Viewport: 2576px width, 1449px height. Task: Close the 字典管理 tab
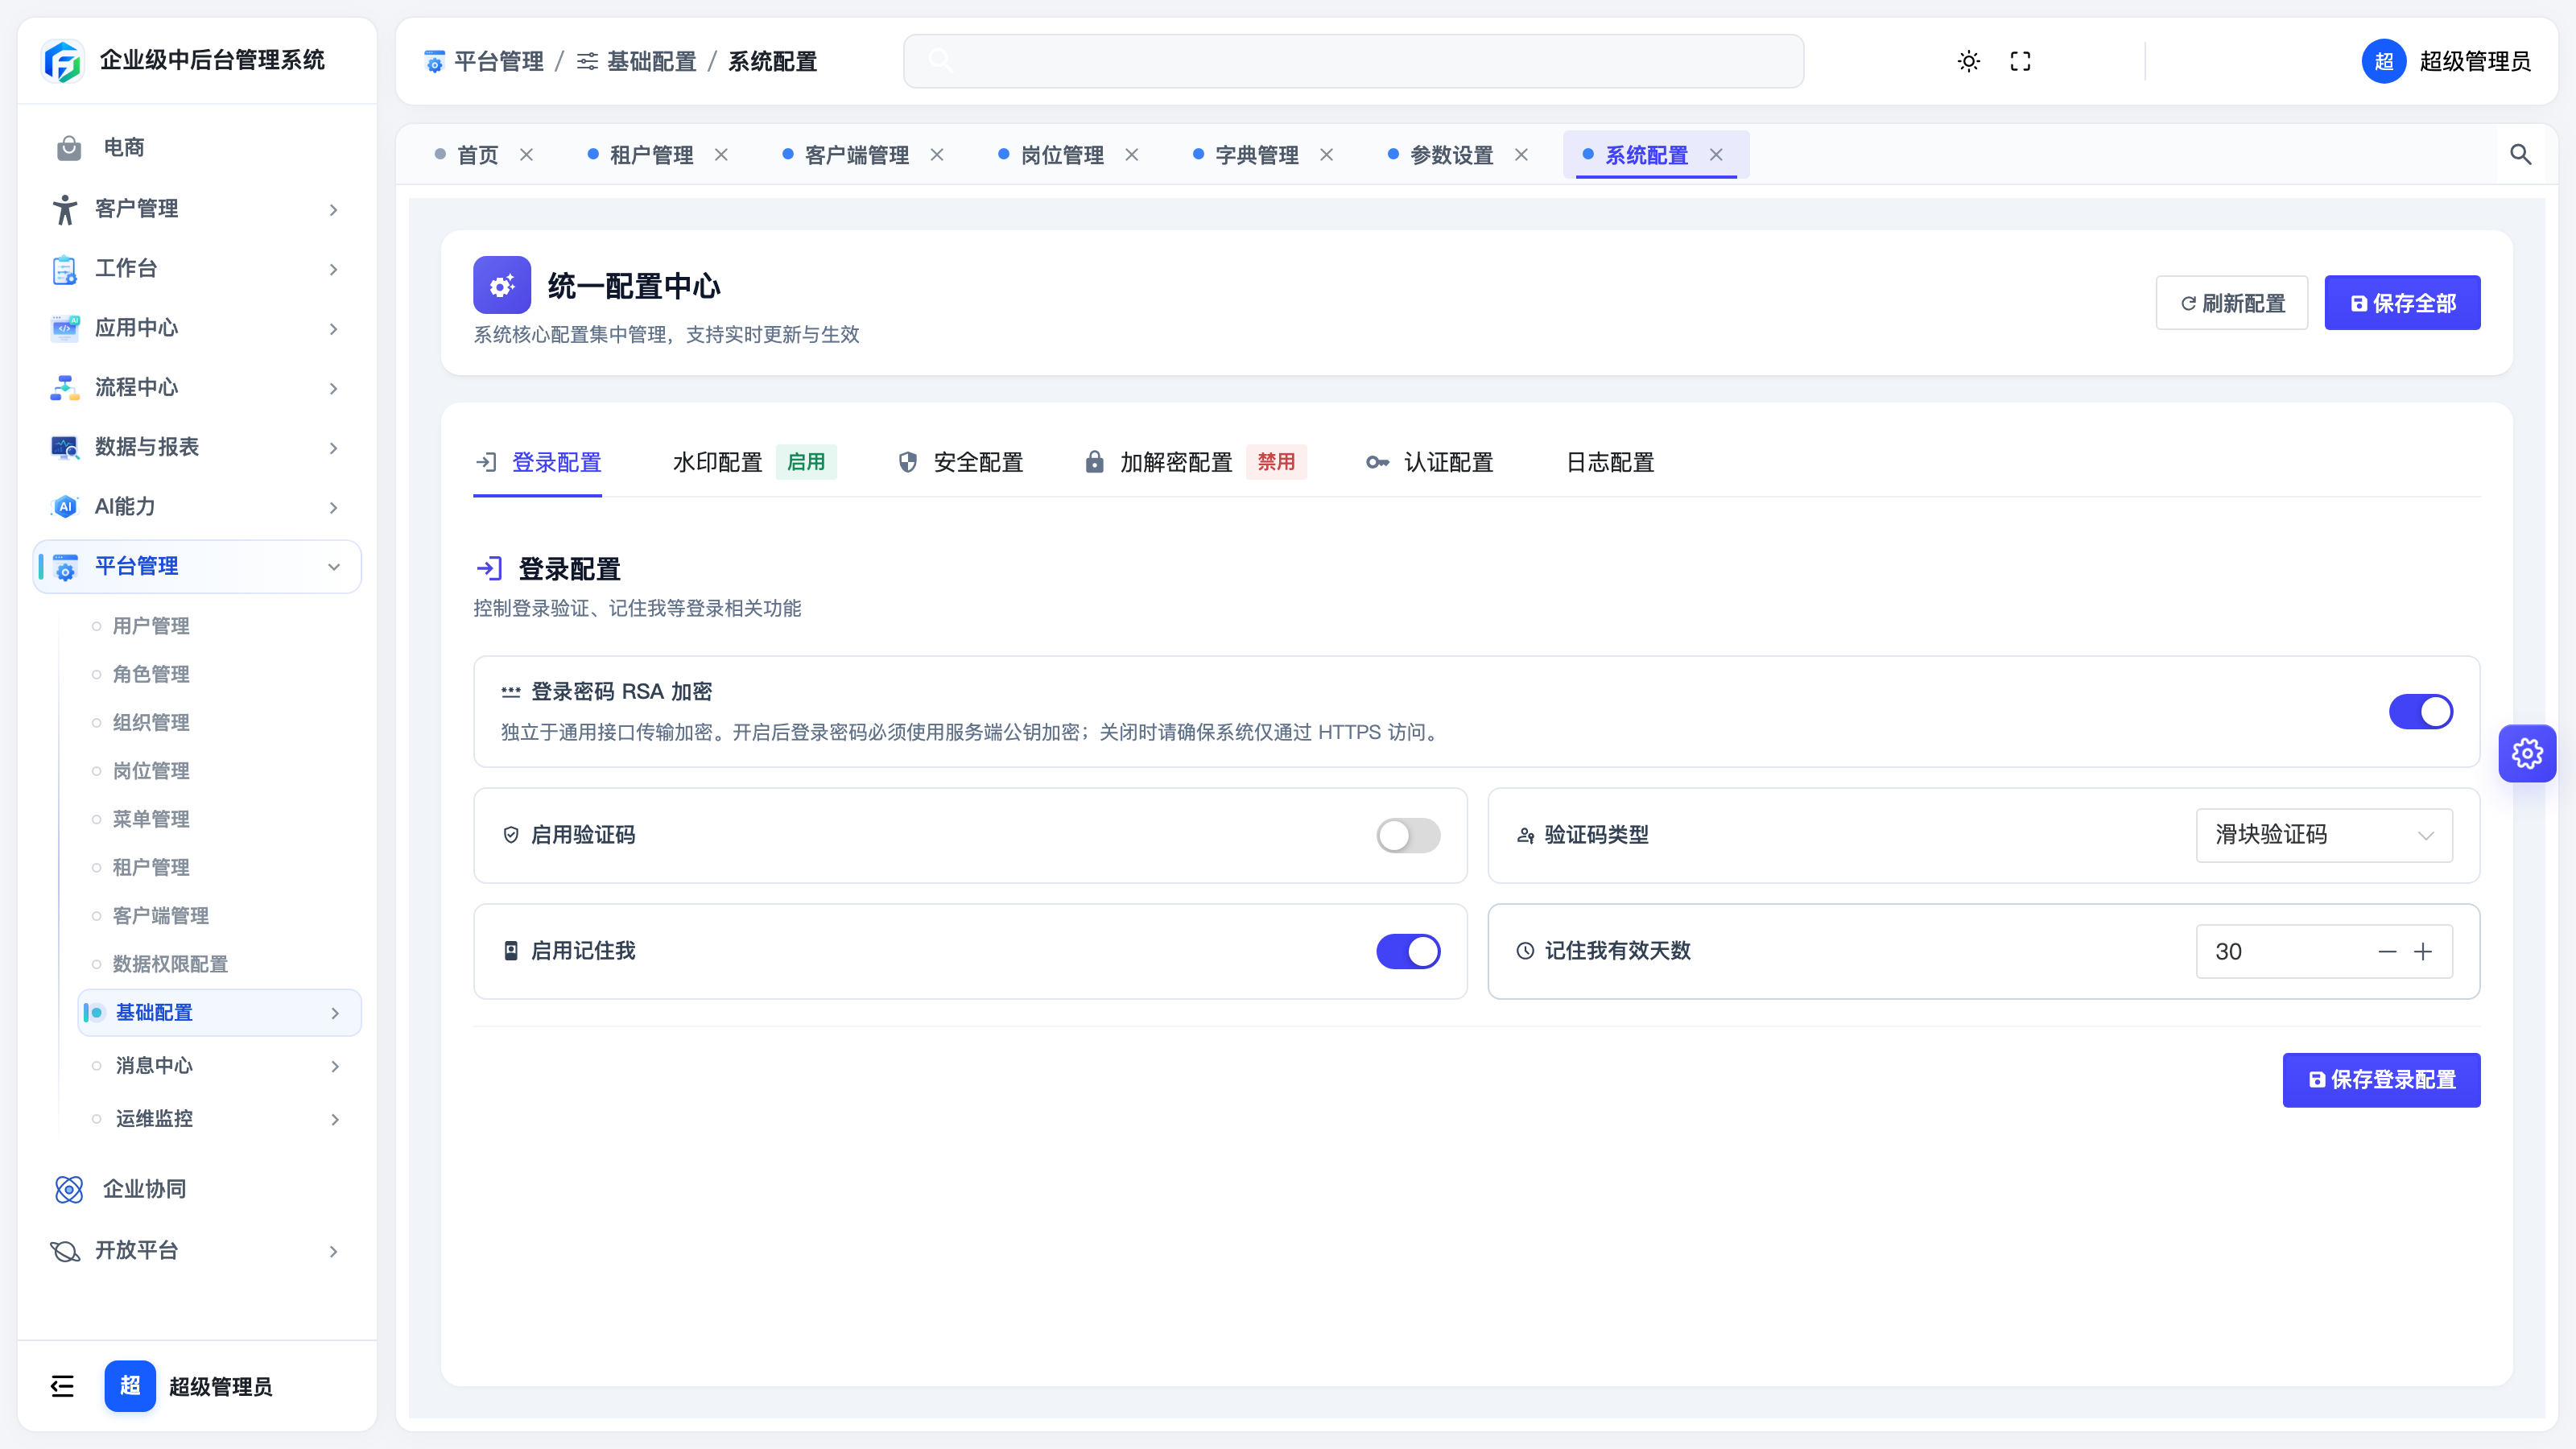pos(1327,155)
